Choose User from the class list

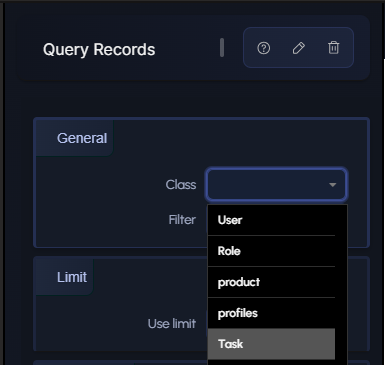tap(271, 220)
